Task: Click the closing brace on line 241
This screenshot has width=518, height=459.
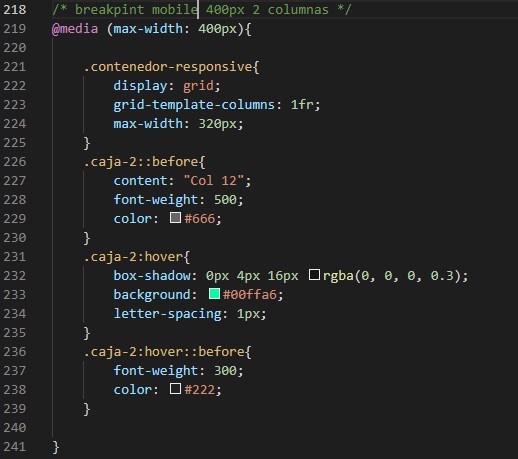Action: pos(56,447)
